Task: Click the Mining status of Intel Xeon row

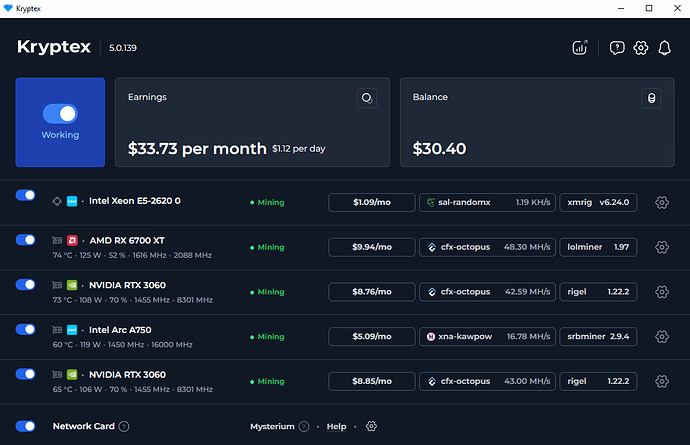Action: [x=267, y=202]
